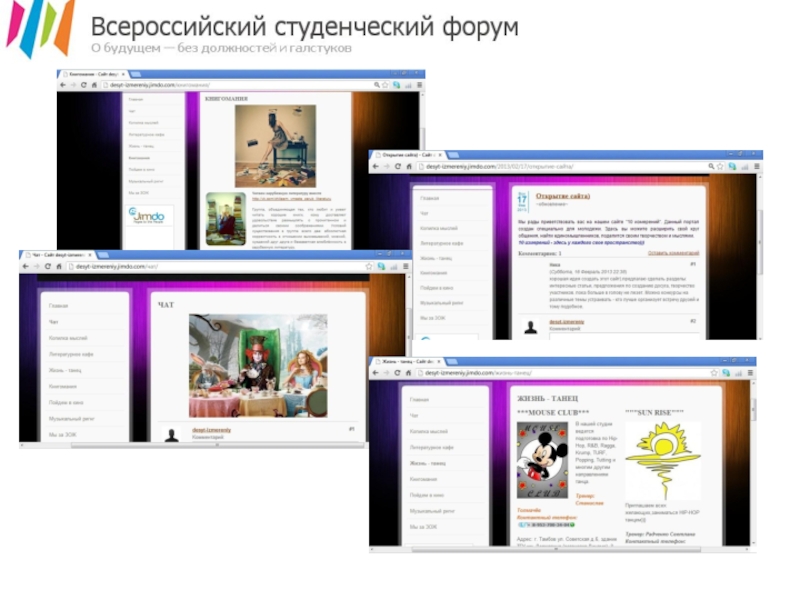The width and height of the screenshot is (800, 600).
Task: Open Chrome menu in the Жизнь - танец window
Action: coord(751,373)
